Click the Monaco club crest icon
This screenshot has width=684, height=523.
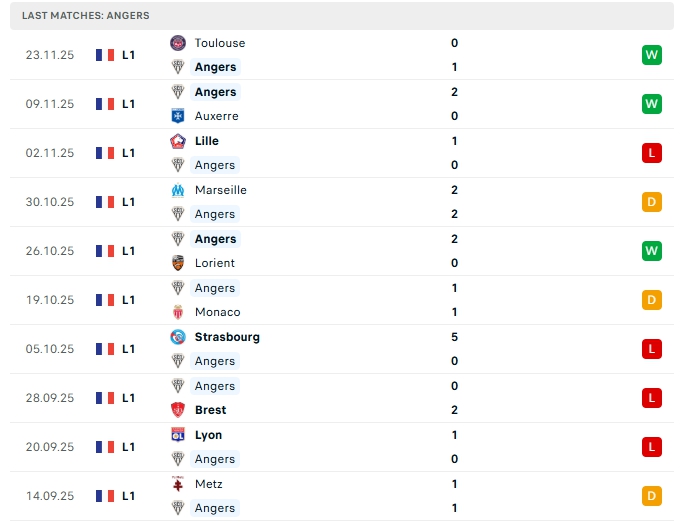click(178, 312)
